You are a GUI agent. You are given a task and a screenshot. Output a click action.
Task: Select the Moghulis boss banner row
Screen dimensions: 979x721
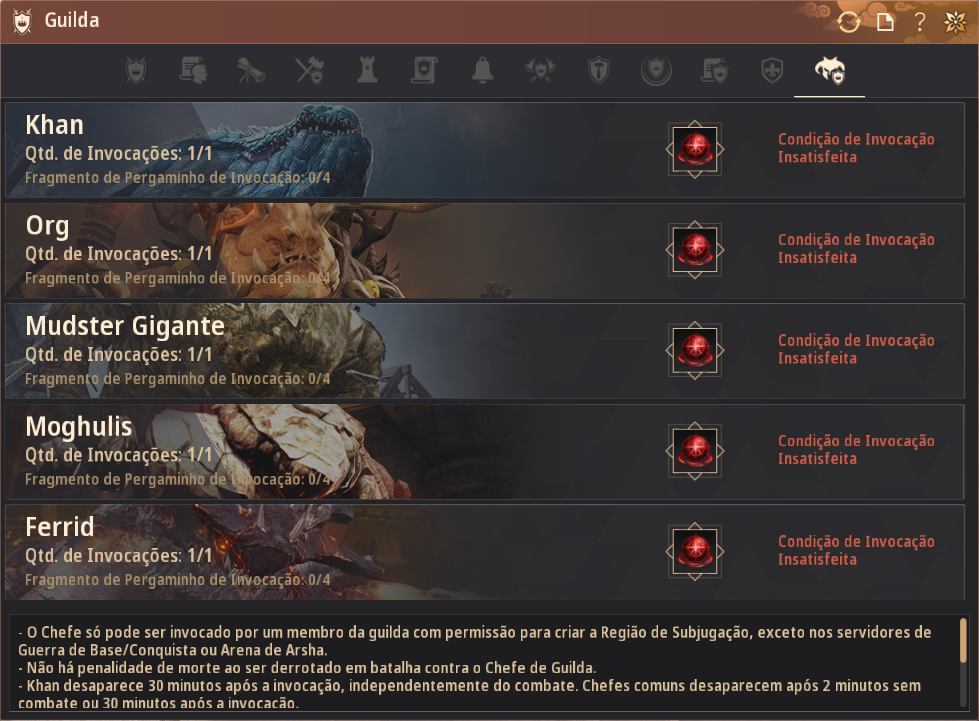pos(485,451)
